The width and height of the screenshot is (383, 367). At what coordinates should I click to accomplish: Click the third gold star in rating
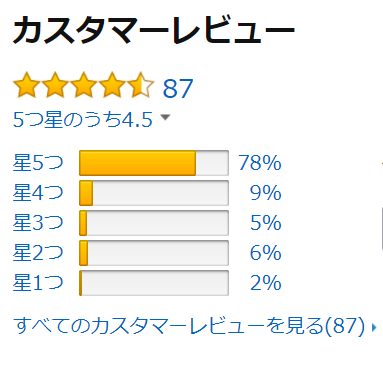coord(84,85)
